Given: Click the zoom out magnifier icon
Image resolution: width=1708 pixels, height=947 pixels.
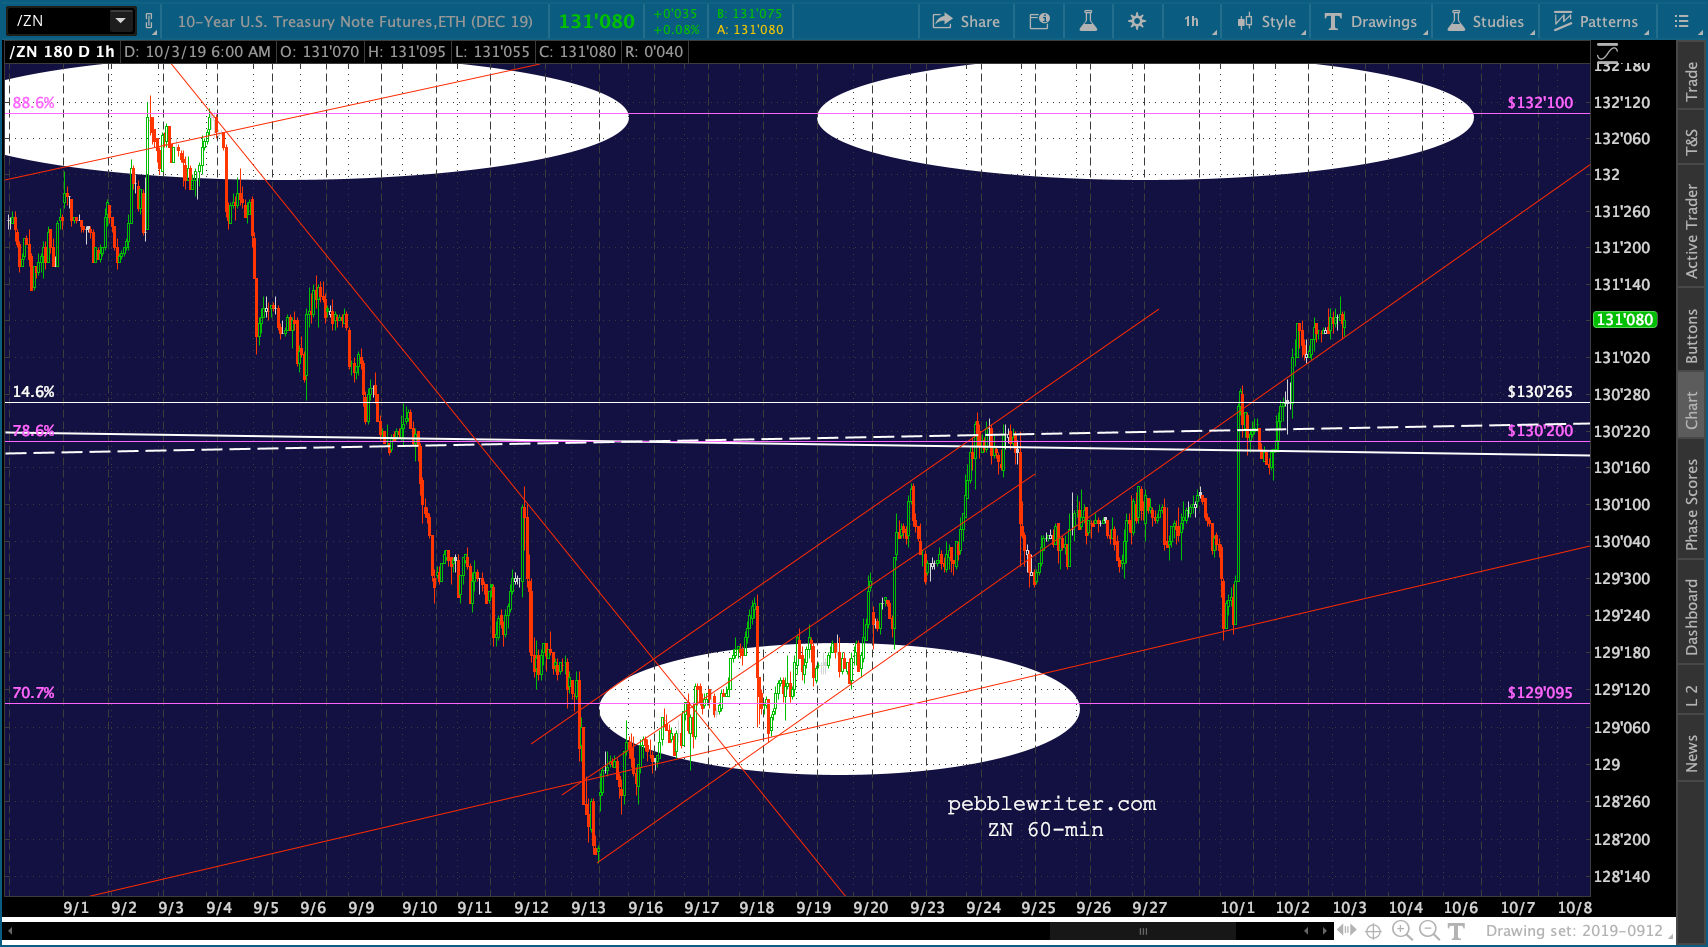Looking at the screenshot, I should point(1429,931).
